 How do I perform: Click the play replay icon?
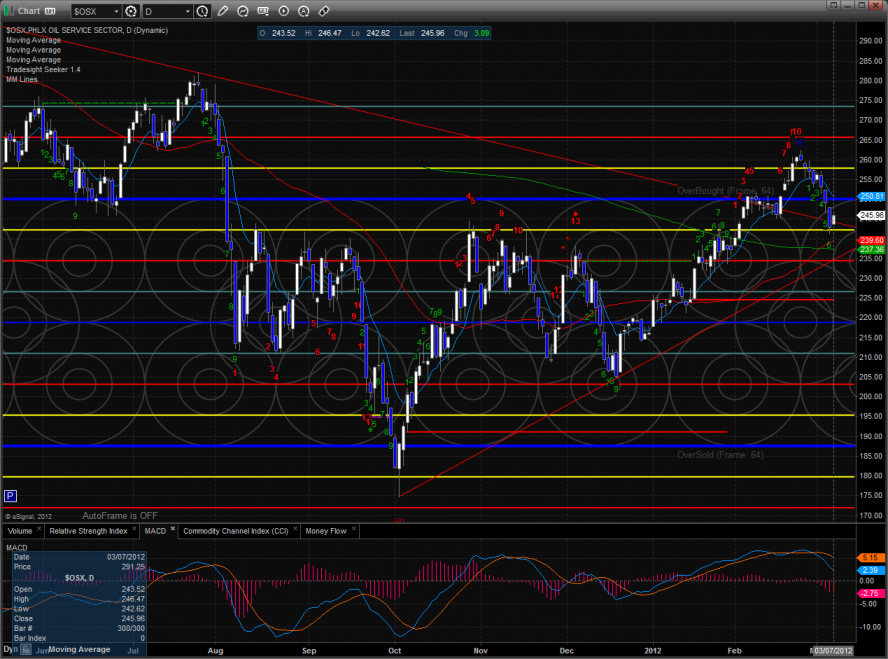[284, 11]
